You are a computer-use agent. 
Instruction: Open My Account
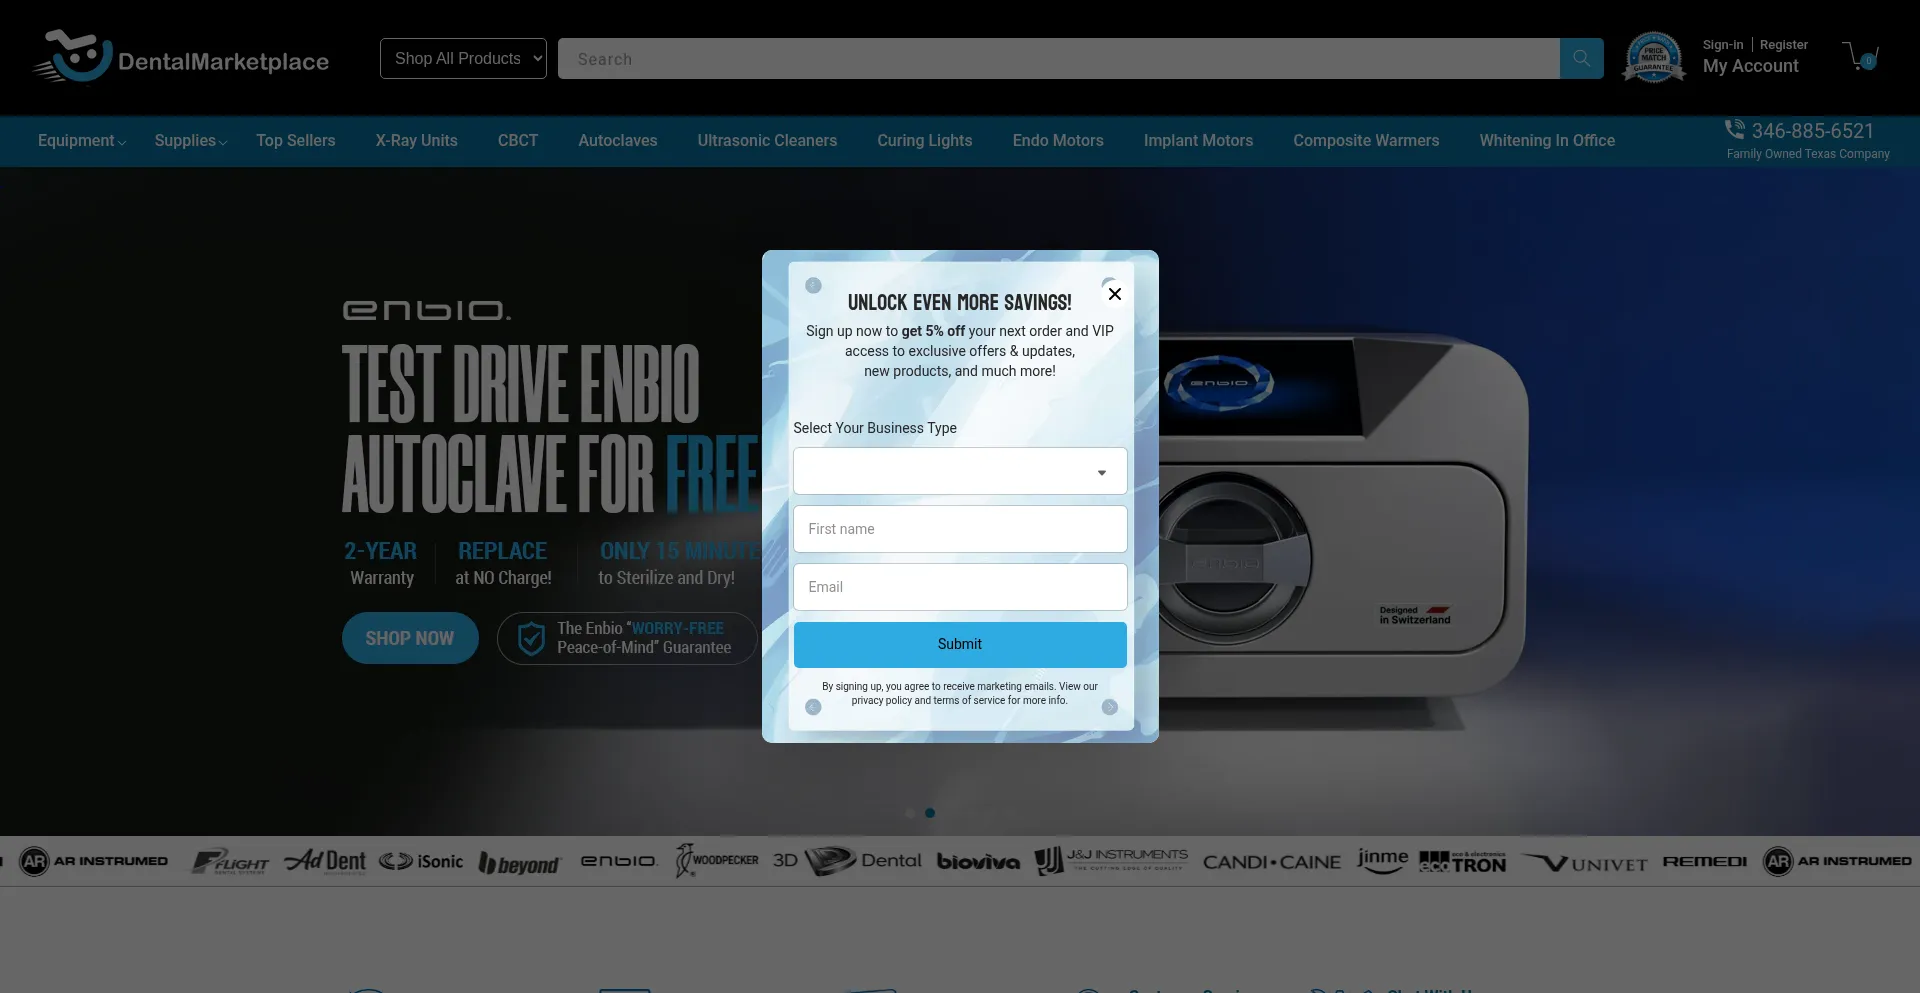tap(1751, 66)
